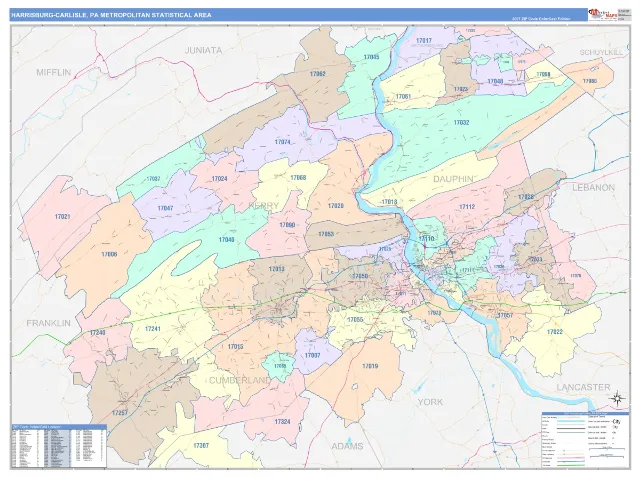
Task: Select ZIP code 17074 label
Action: 282,142
